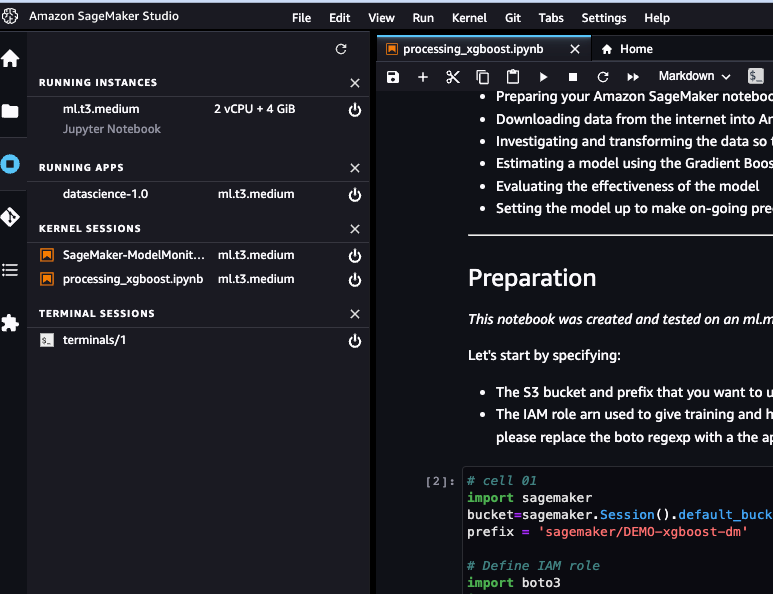Viewport: 773px width, 594px height.
Task: Restart the kernel
Action: tap(603, 77)
